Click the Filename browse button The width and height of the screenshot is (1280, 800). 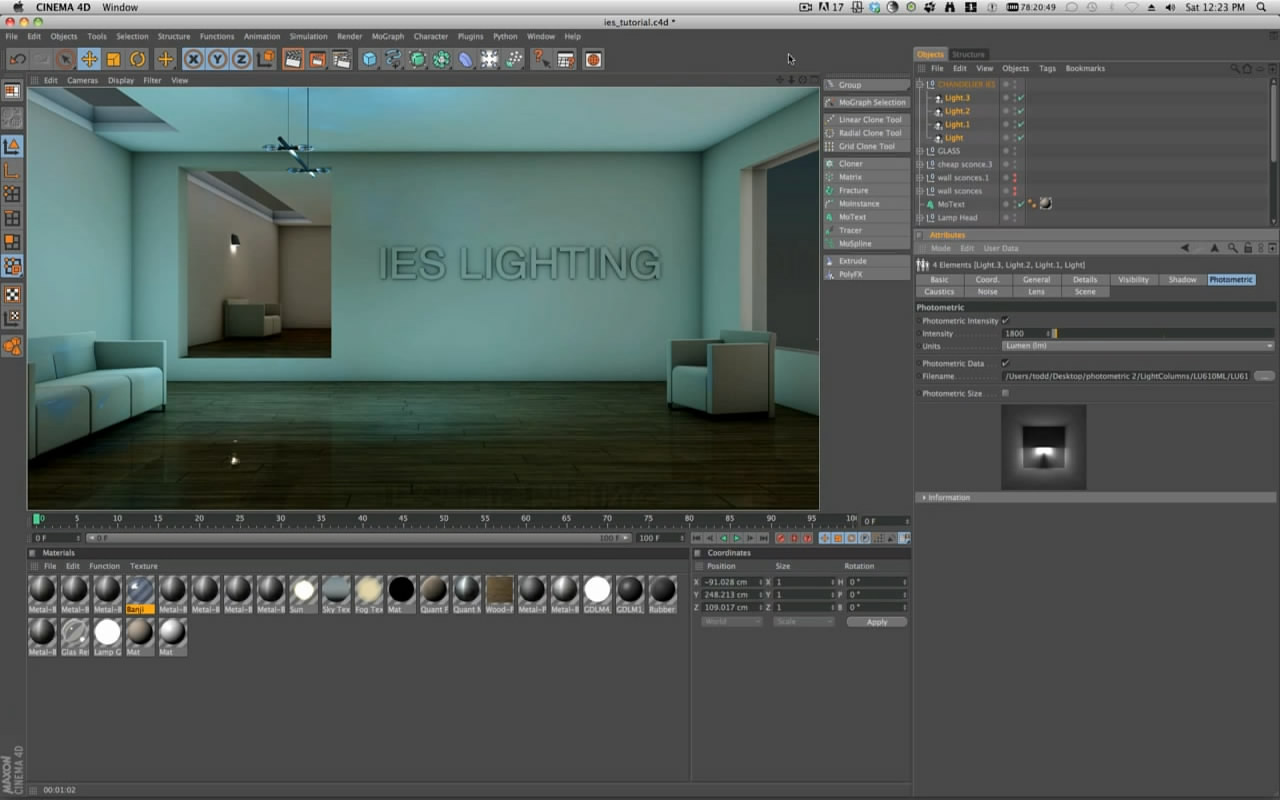[x=1264, y=376]
